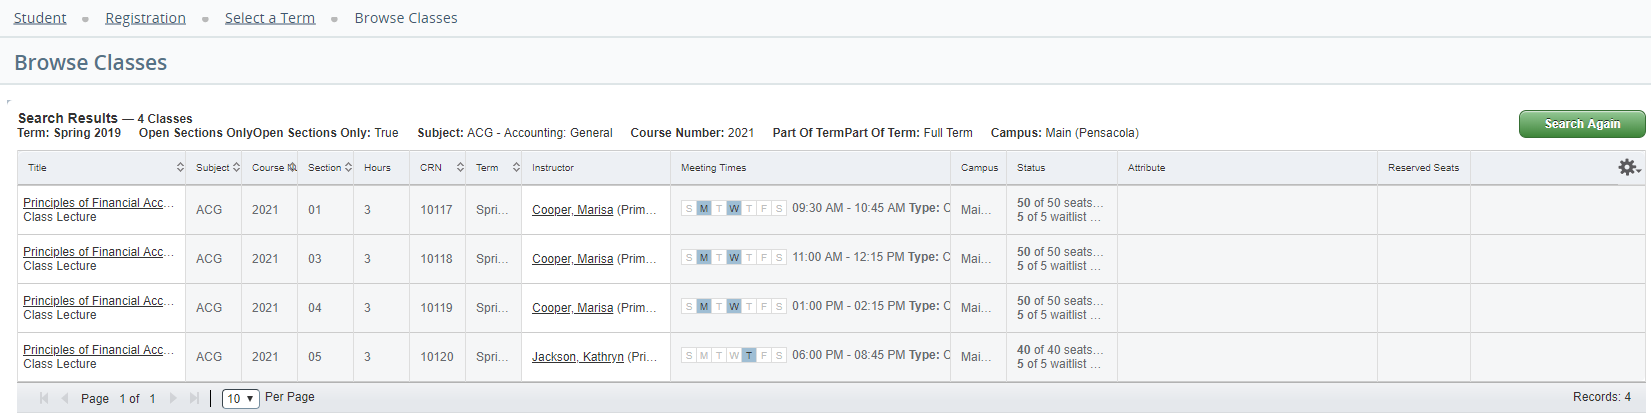
Task: Navigate to Student breadcrumb link
Action: click(40, 18)
